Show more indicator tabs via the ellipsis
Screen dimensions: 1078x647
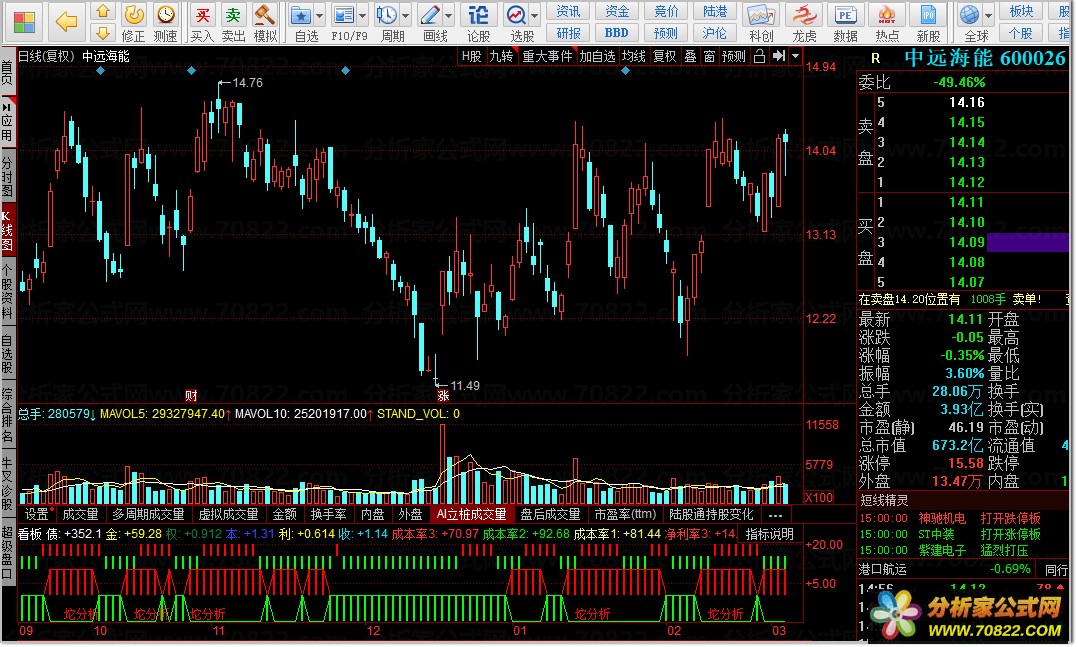tap(776, 514)
